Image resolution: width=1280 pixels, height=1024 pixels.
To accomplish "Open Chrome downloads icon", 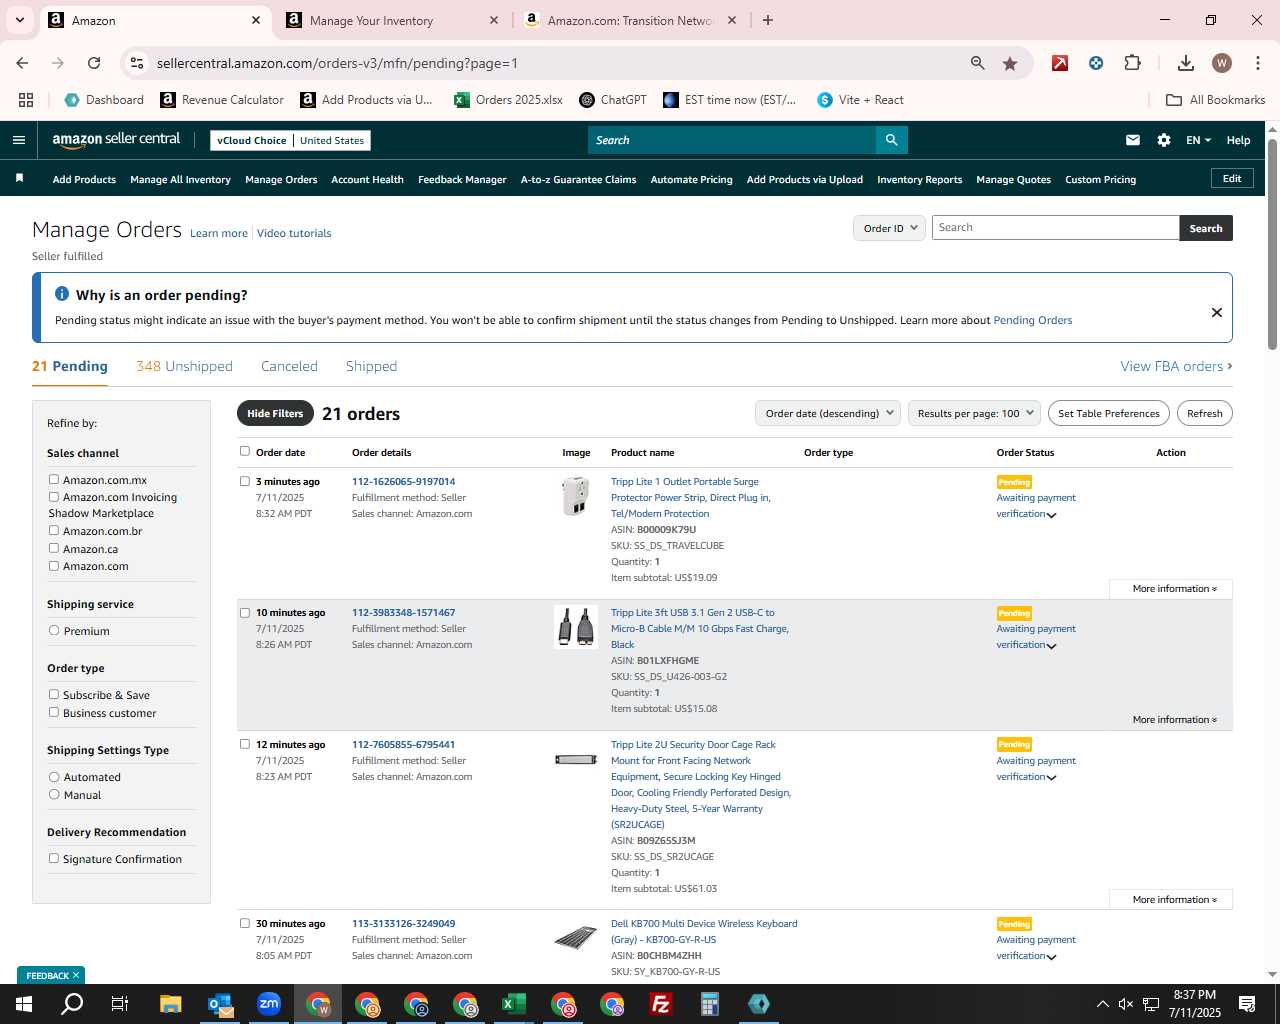I will (x=1185, y=63).
